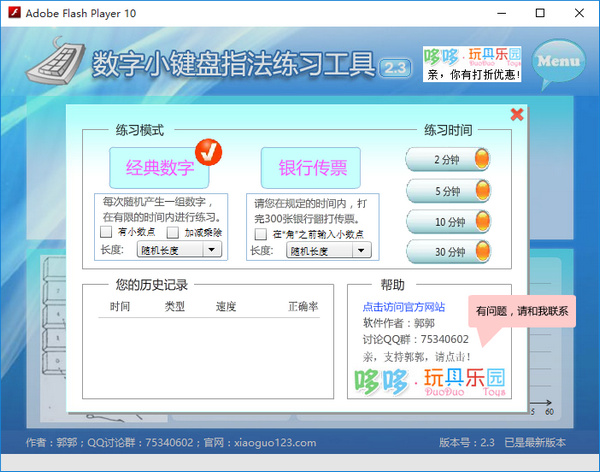Click the Adobe Flash Player title bar icon
Screen dimensions: 600x472
[x=15, y=13]
